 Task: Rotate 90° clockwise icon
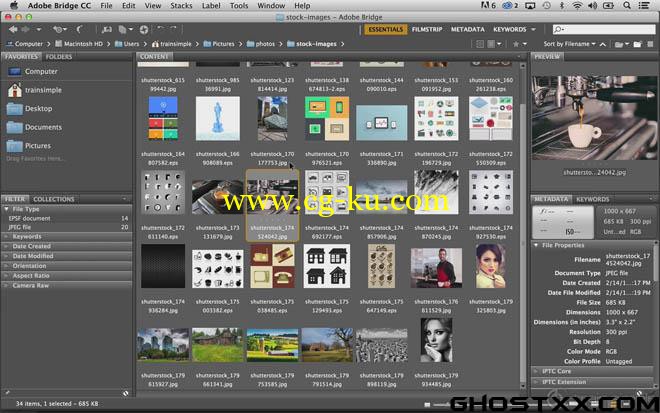click(173, 29)
